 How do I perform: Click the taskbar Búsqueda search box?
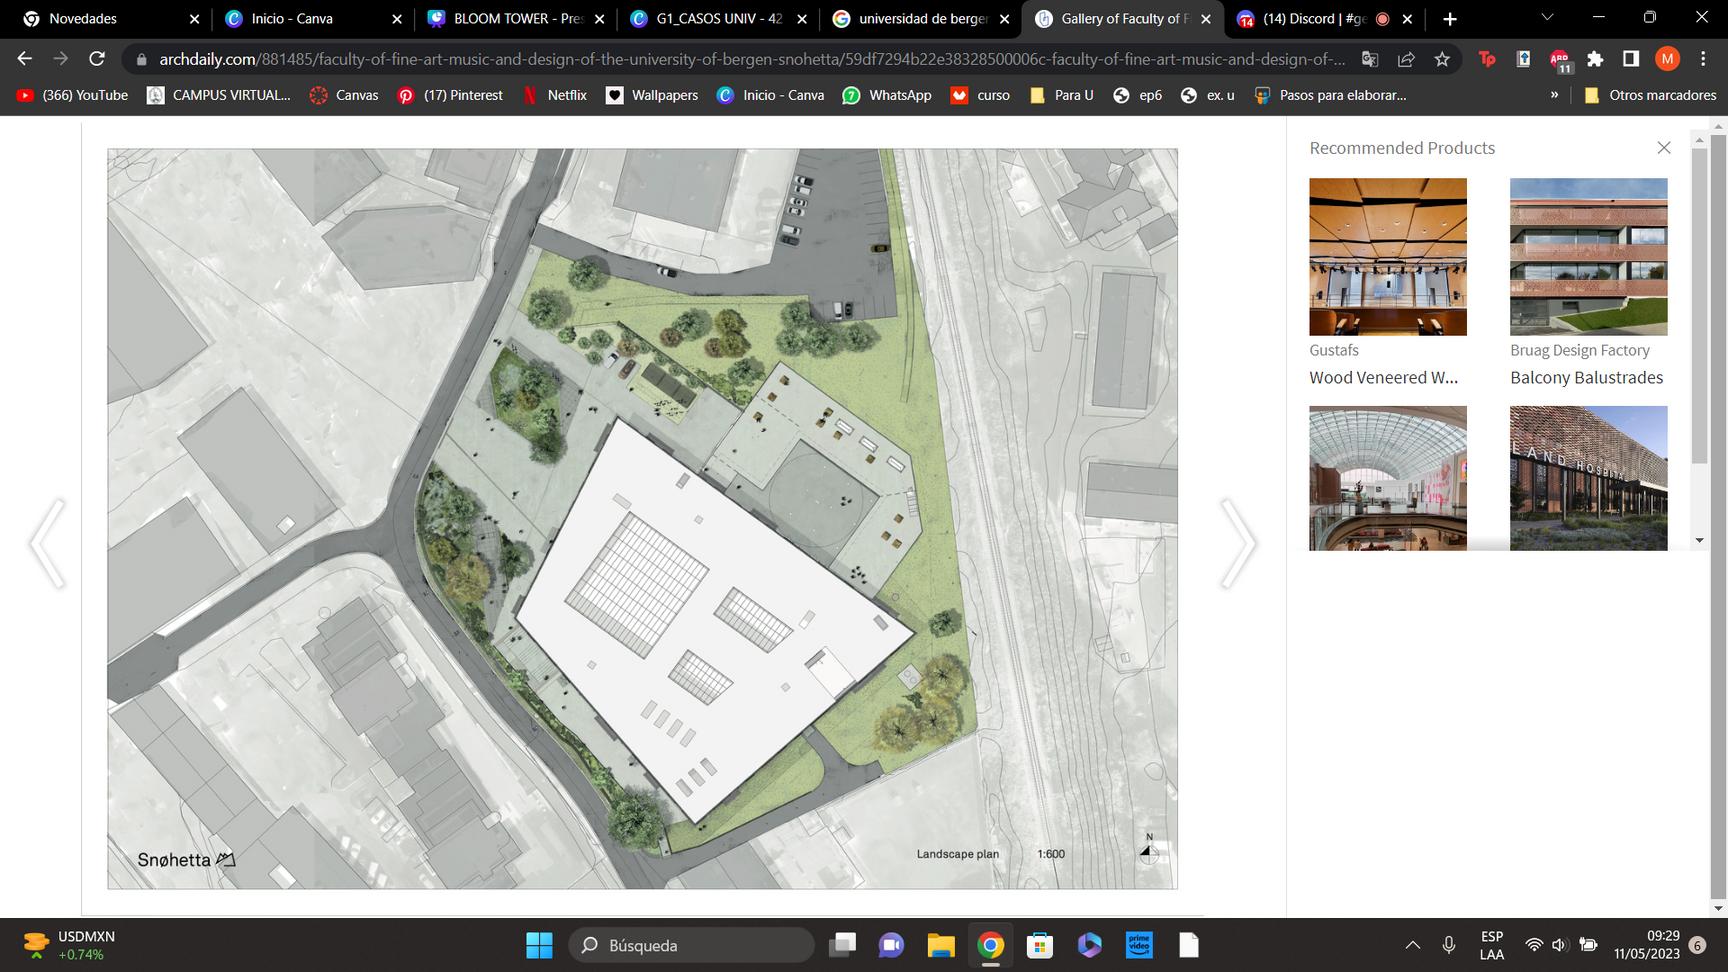pyautogui.click(x=691, y=945)
